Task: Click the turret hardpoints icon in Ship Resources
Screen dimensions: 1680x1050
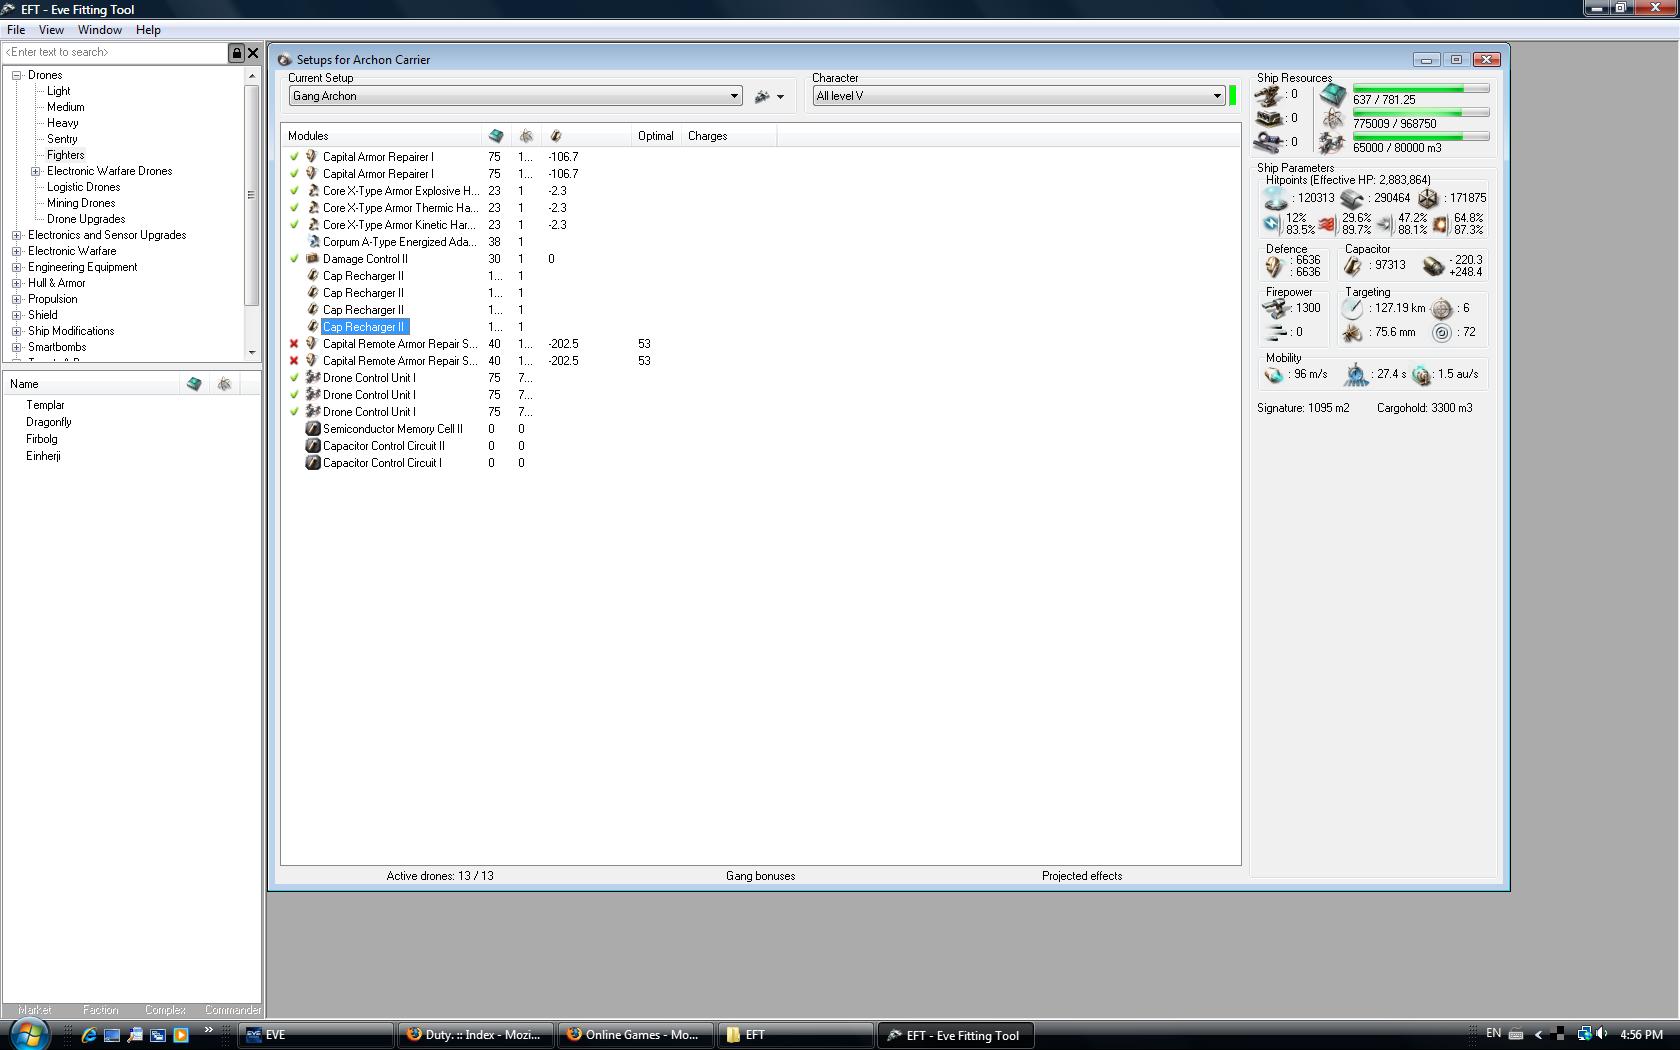Action: (1268, 95)
